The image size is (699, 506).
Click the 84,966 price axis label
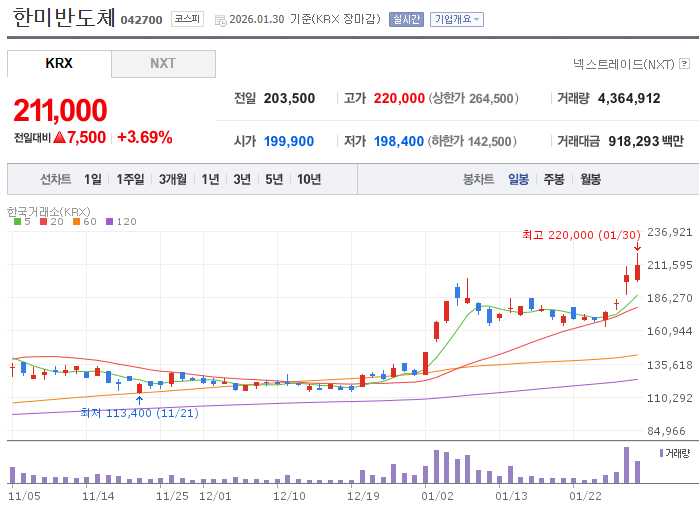coord(666,431)
